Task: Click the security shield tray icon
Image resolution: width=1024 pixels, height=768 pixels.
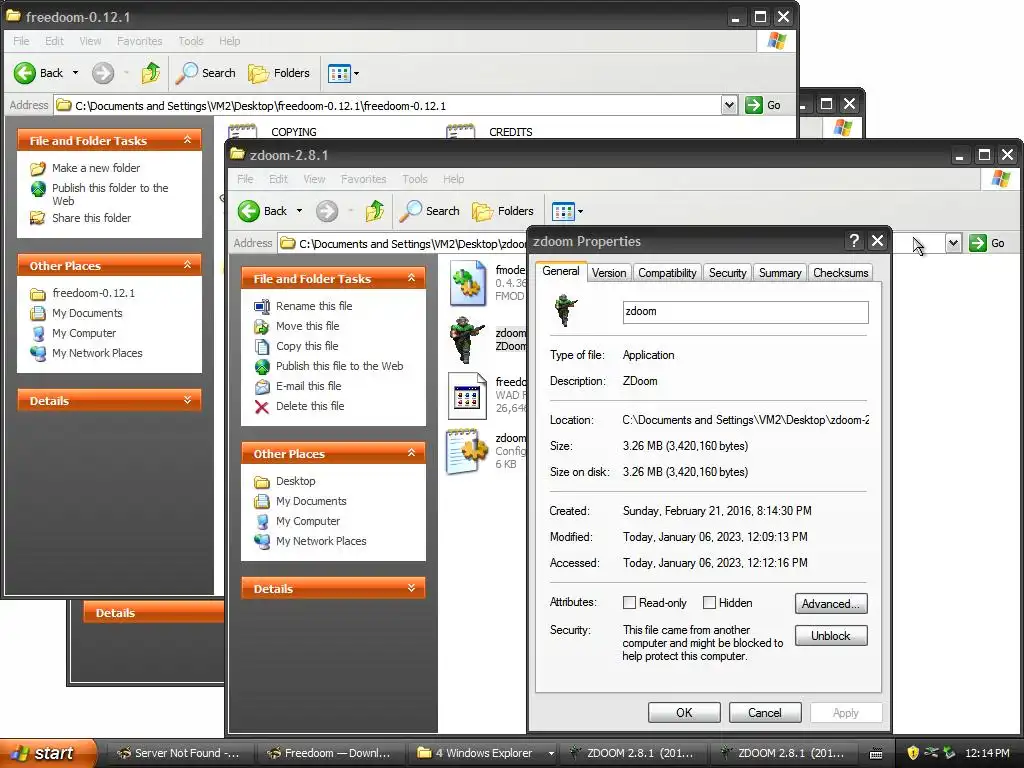Action: 913,753
